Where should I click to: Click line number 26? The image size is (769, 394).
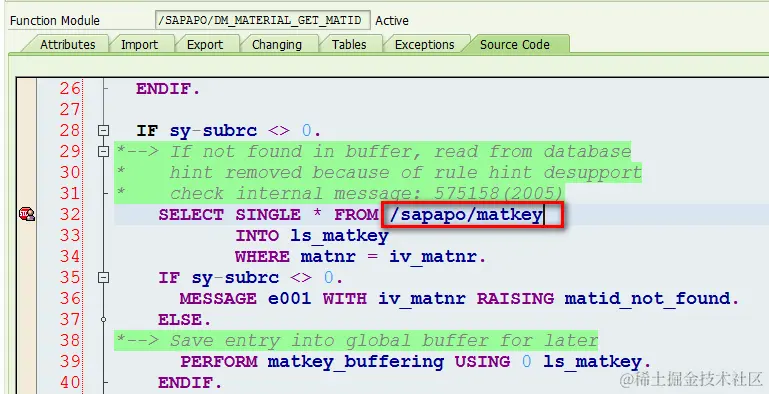click(x=69, y=89)
